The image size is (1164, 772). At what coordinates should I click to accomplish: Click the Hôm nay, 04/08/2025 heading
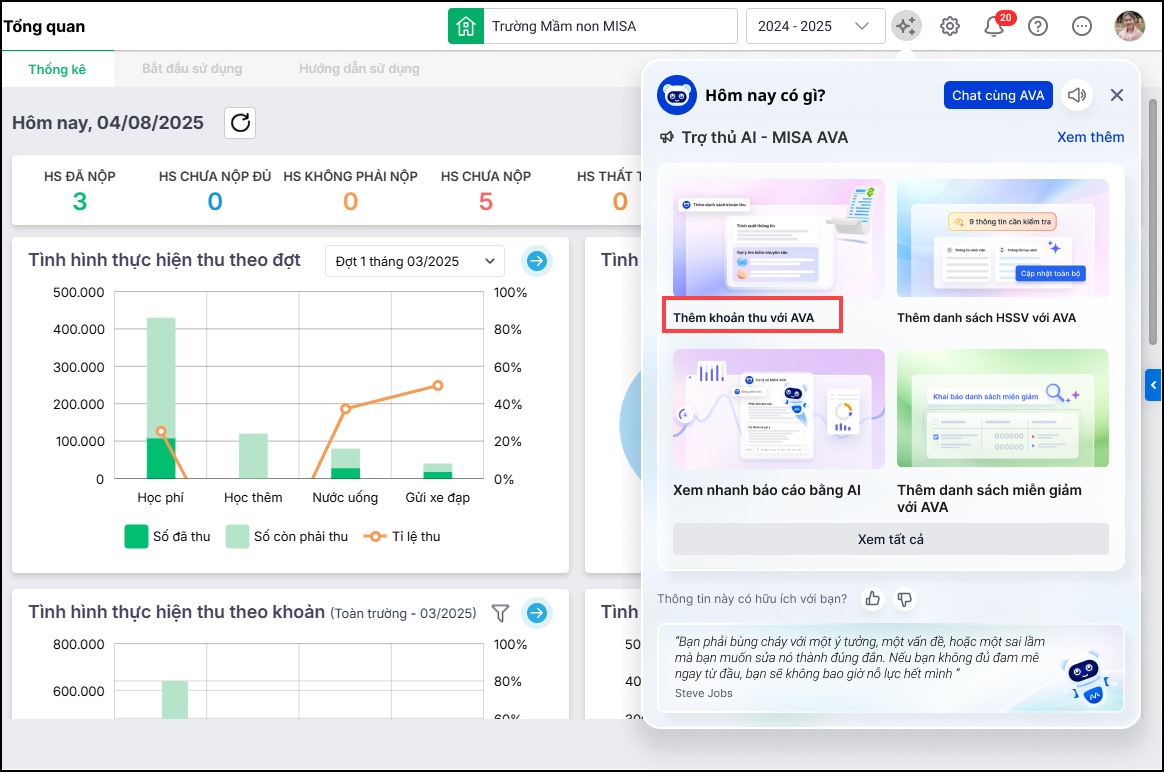pyautogui.click(x=108, y=122)
